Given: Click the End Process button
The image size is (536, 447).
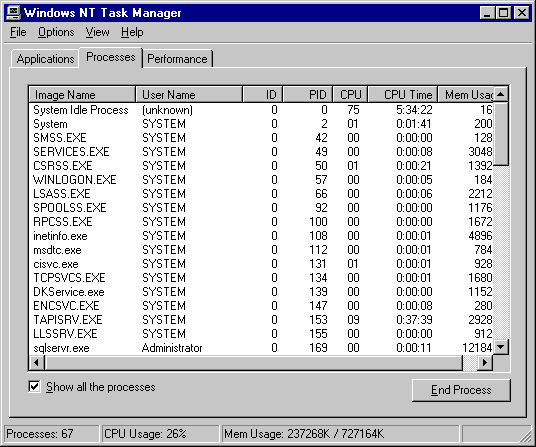Looking at the screenshot, I should click(x=461, y=390).
